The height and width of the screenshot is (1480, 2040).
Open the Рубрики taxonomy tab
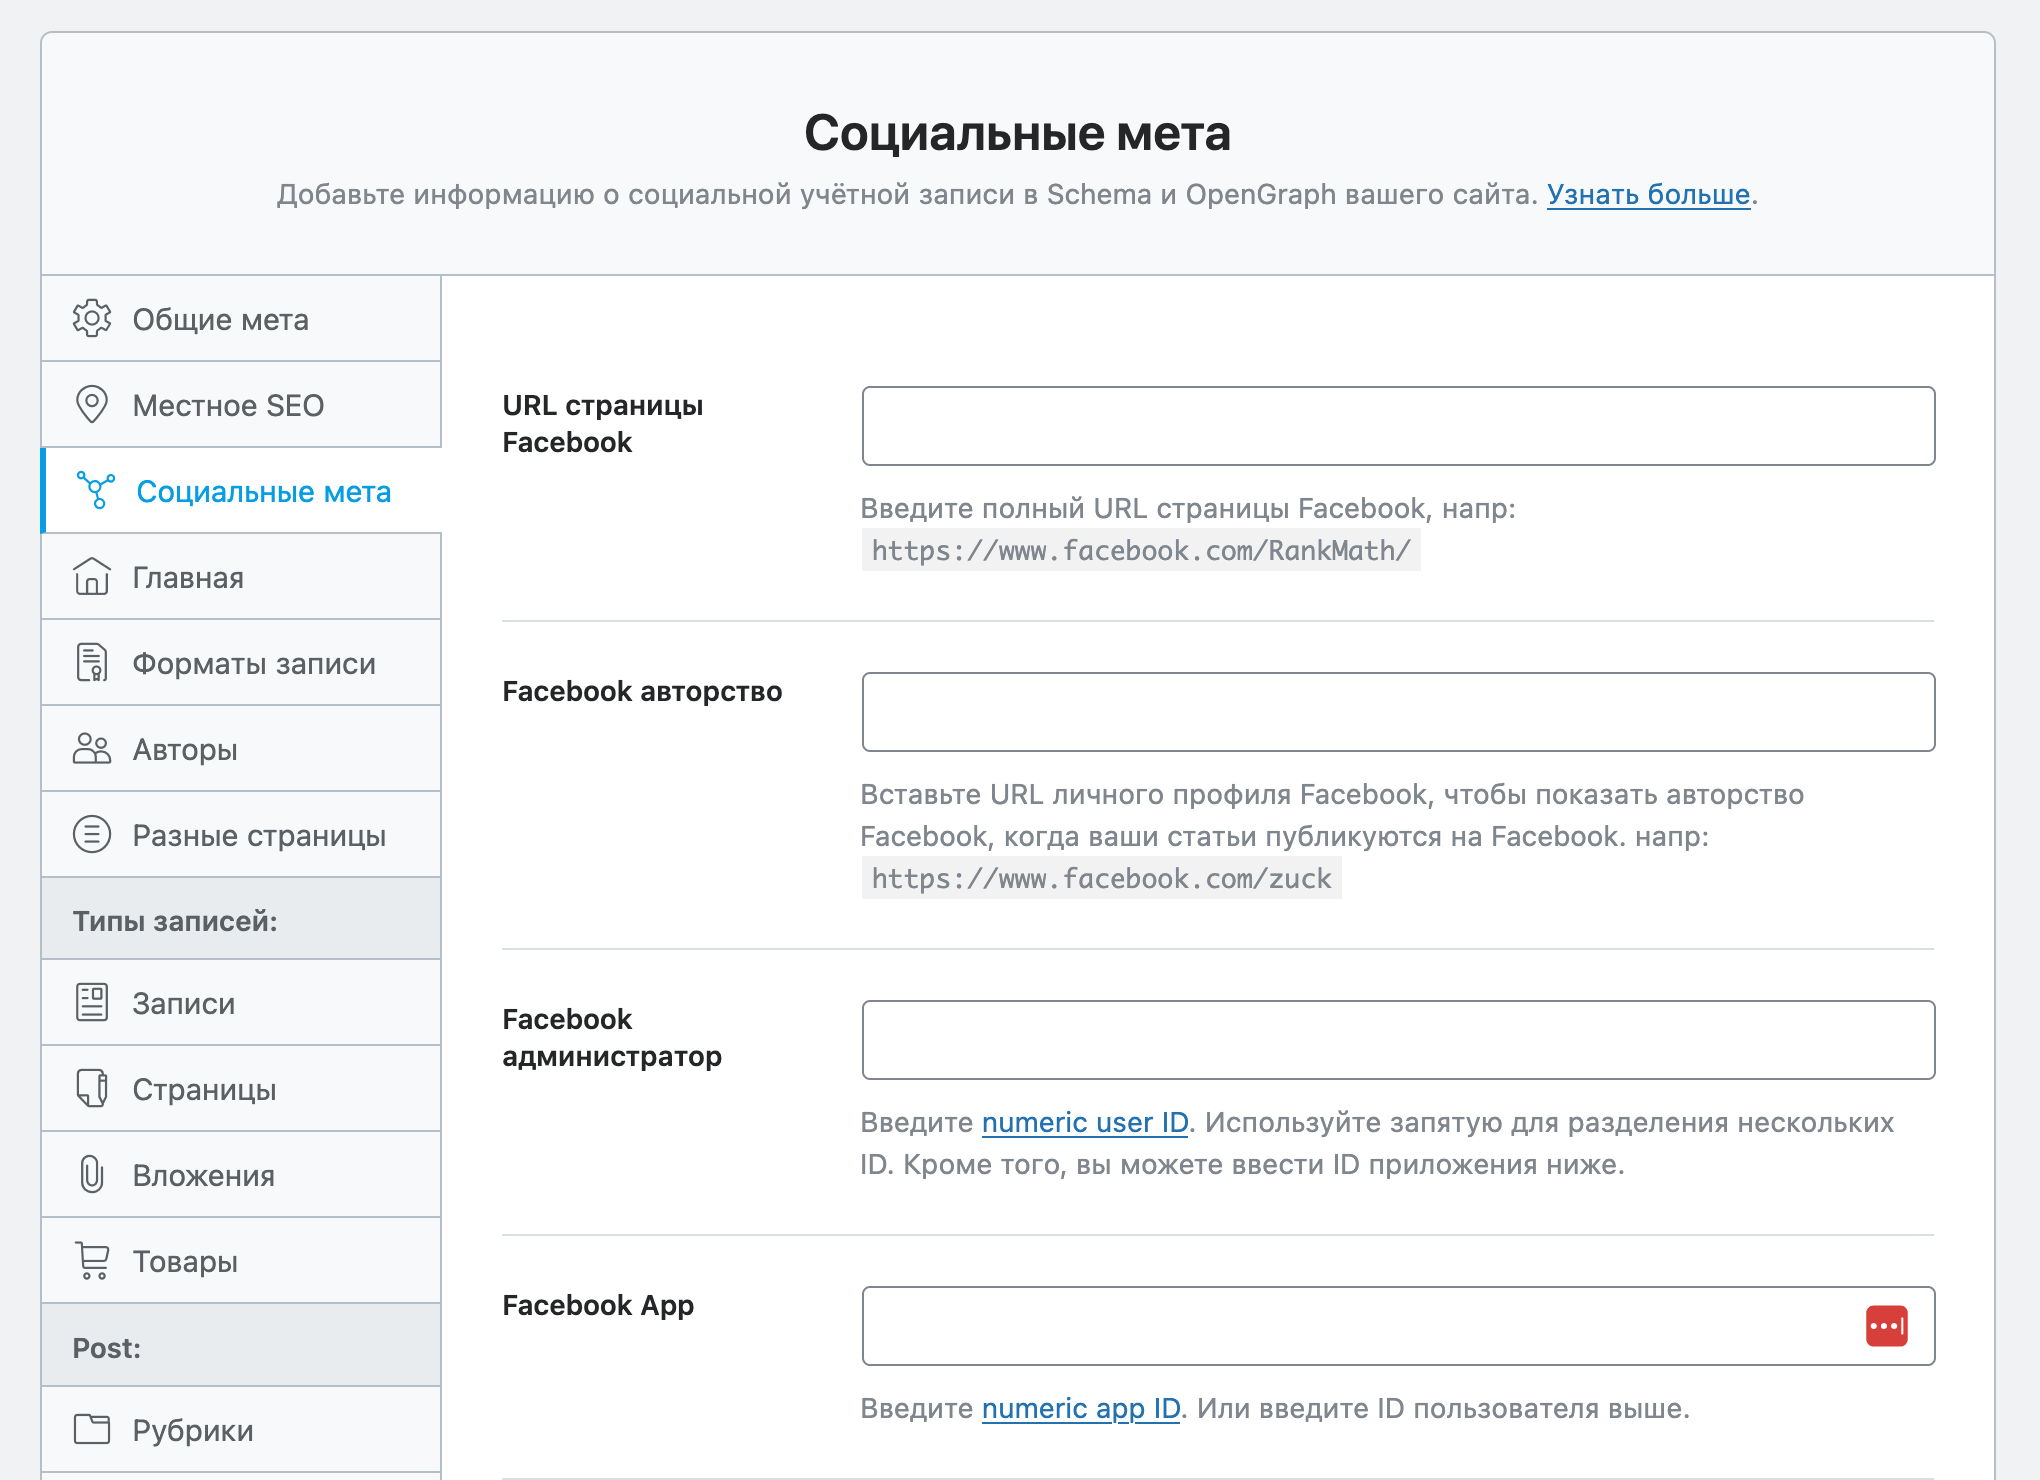click(x=241, y=1430)
